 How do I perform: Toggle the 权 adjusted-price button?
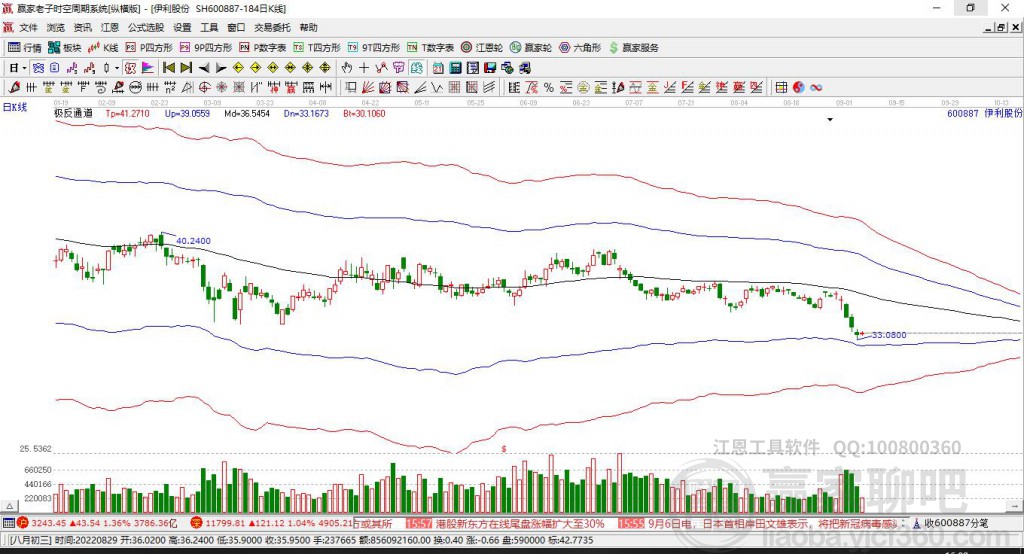click(131, 68)
